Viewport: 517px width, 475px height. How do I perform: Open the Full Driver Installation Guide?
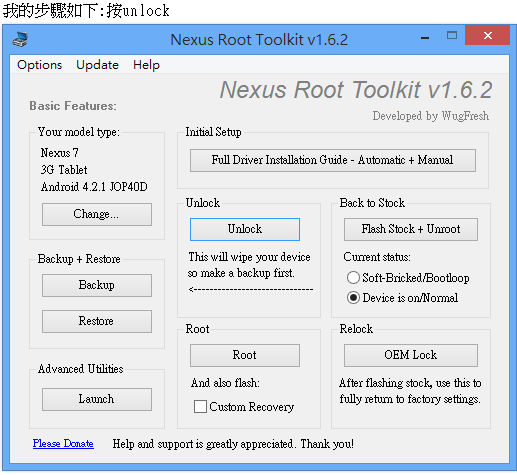333,160
